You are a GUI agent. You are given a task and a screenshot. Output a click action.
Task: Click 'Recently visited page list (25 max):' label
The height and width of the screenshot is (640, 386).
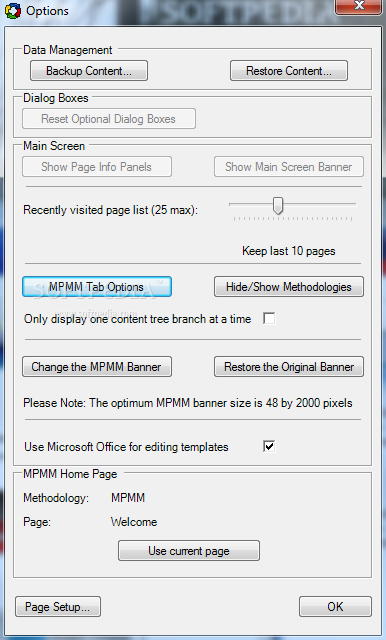coord(111,210)
